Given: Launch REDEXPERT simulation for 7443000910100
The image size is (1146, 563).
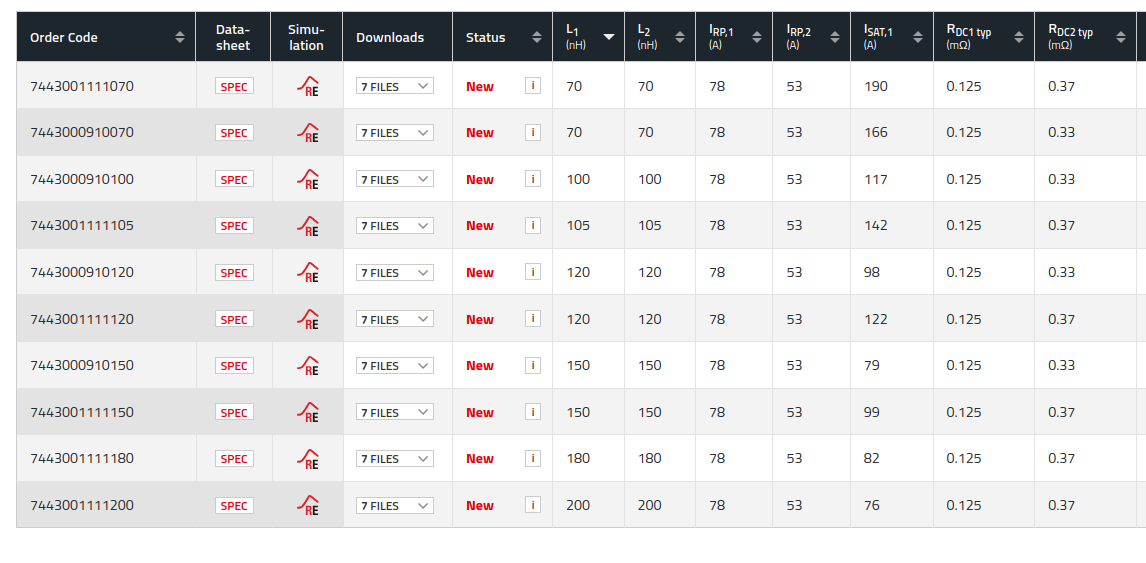Looking at the screenshot, I should 308,179.
